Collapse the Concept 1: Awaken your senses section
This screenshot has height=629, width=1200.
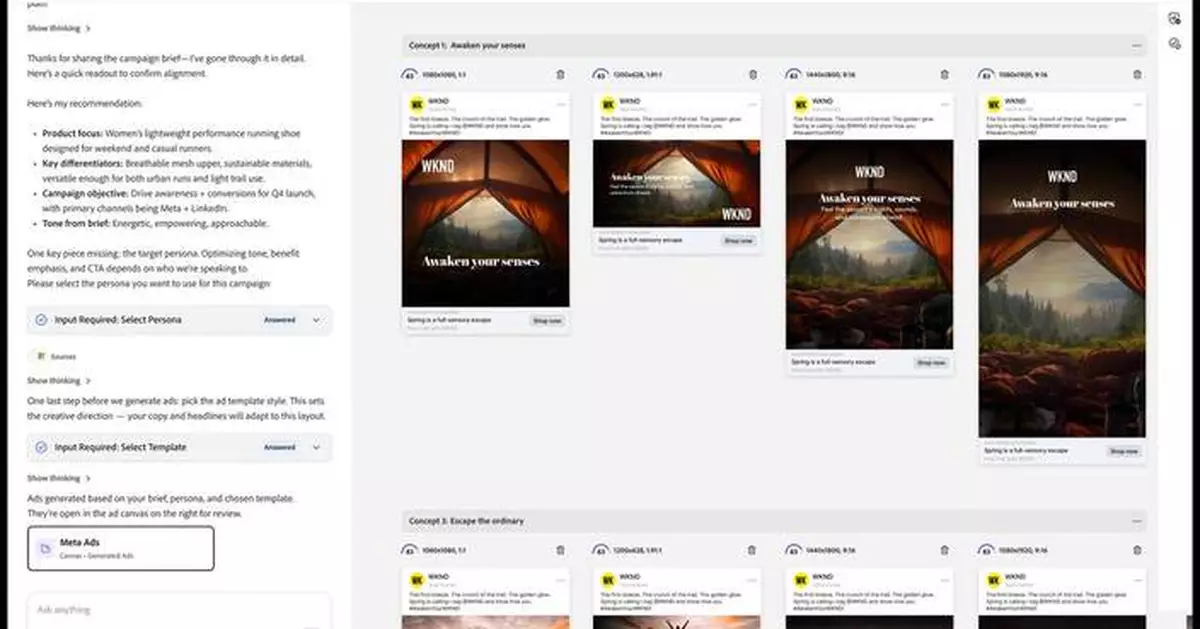1136,45
